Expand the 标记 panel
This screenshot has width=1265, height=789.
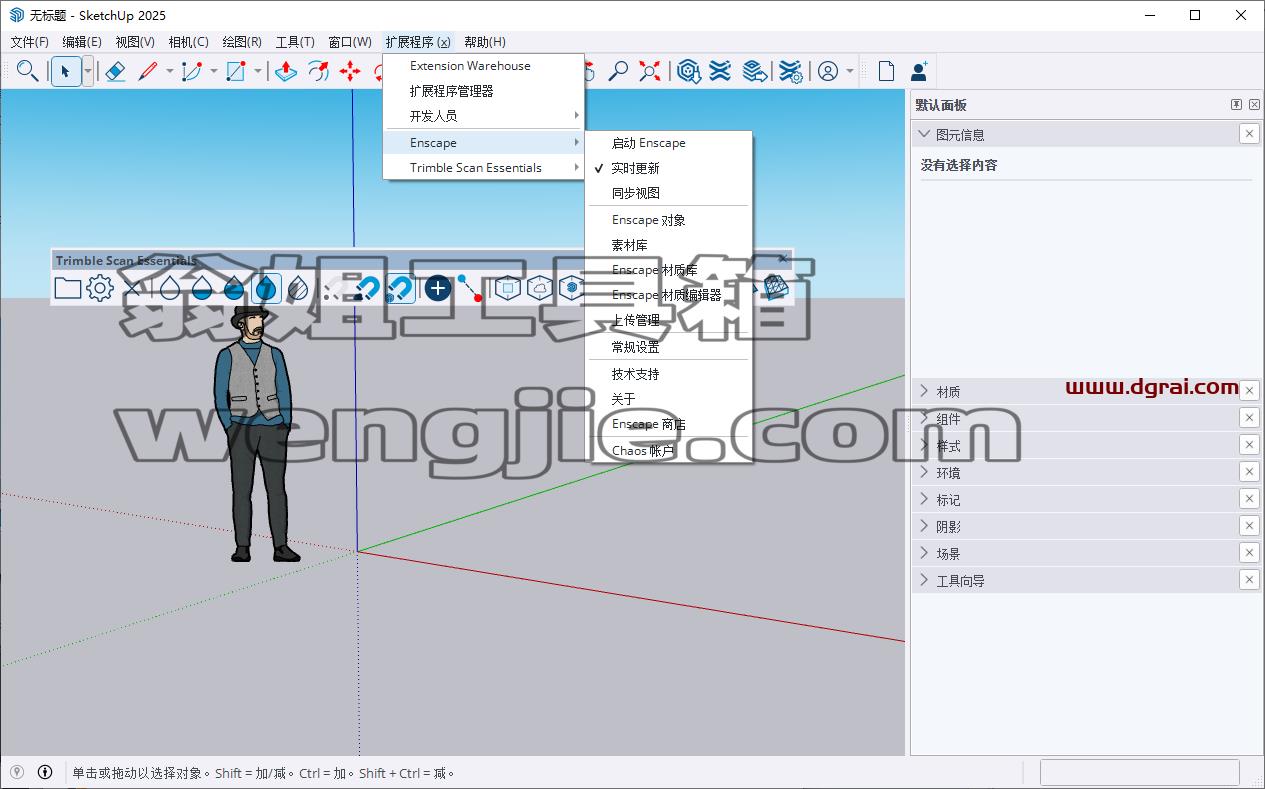click(924, 499)
